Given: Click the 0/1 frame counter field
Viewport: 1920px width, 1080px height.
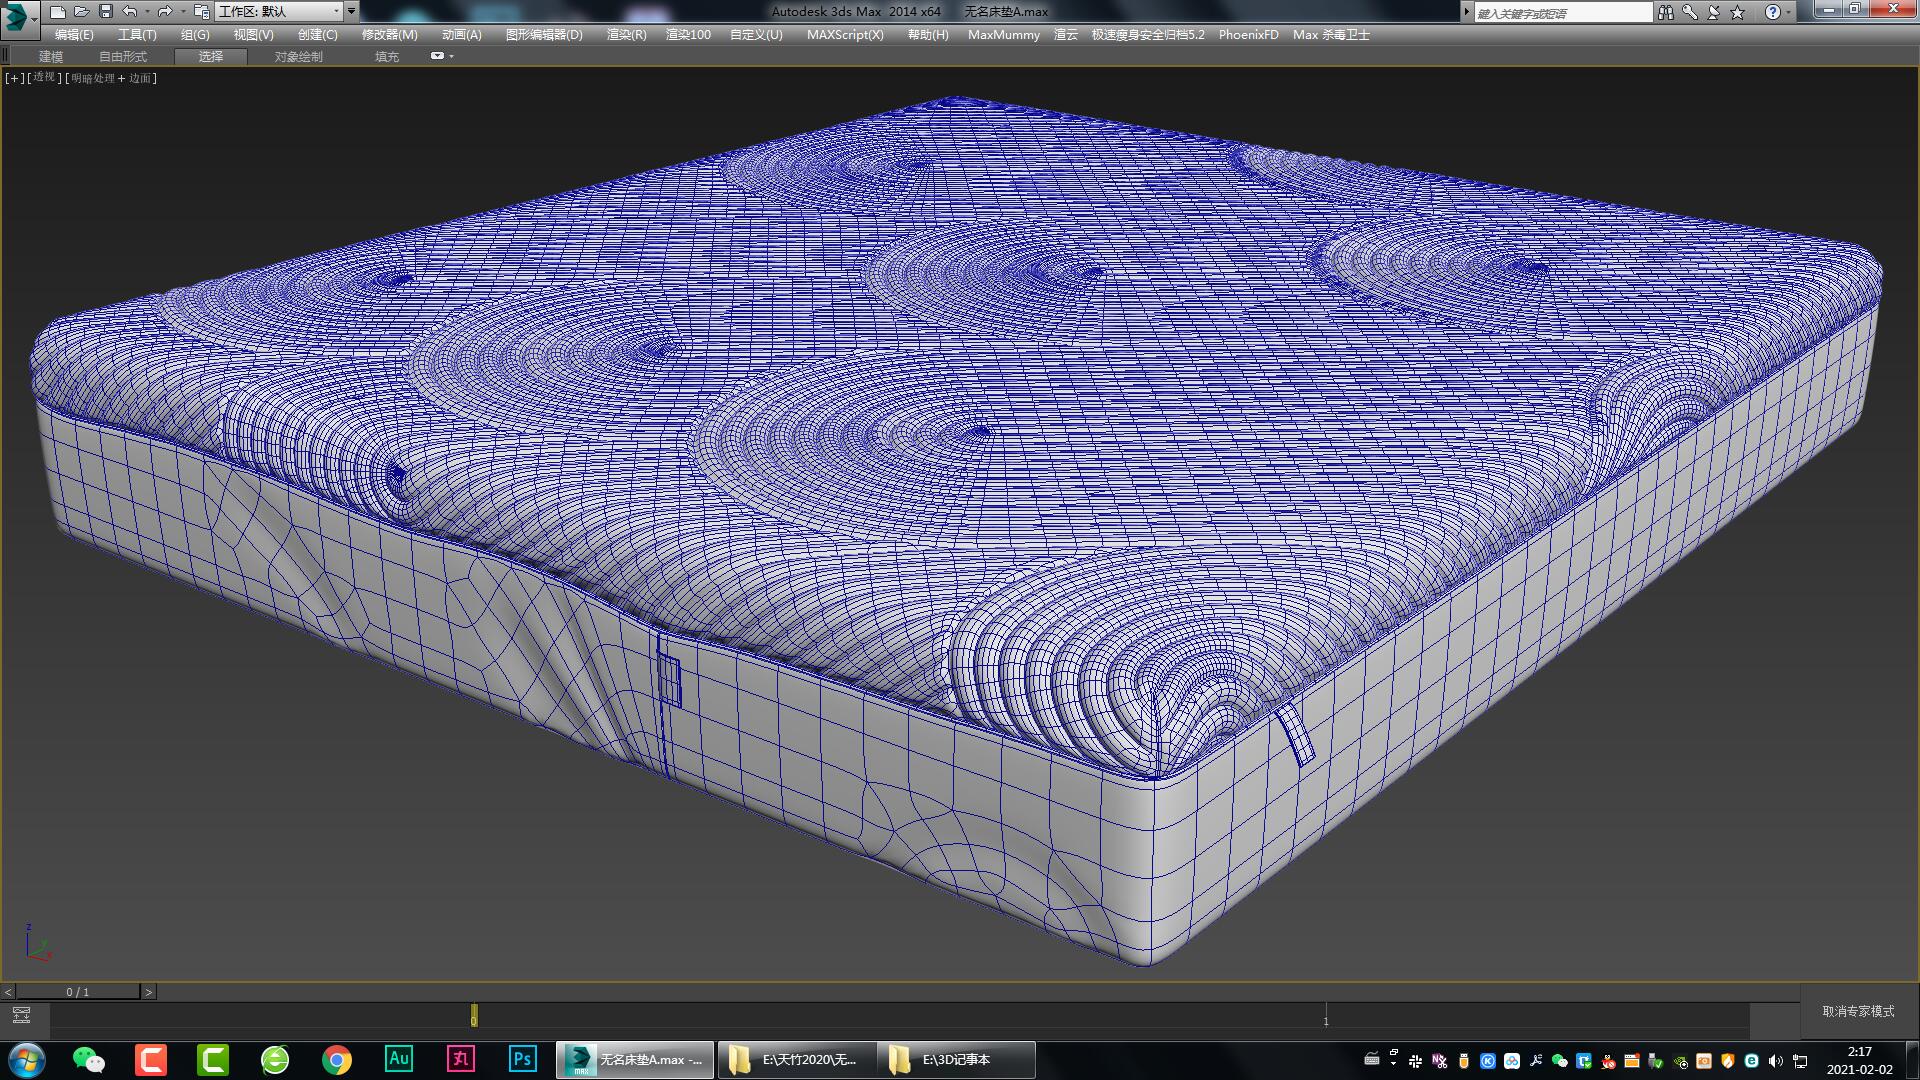Looking at the screenshot, I should click(x=78, y=991).
